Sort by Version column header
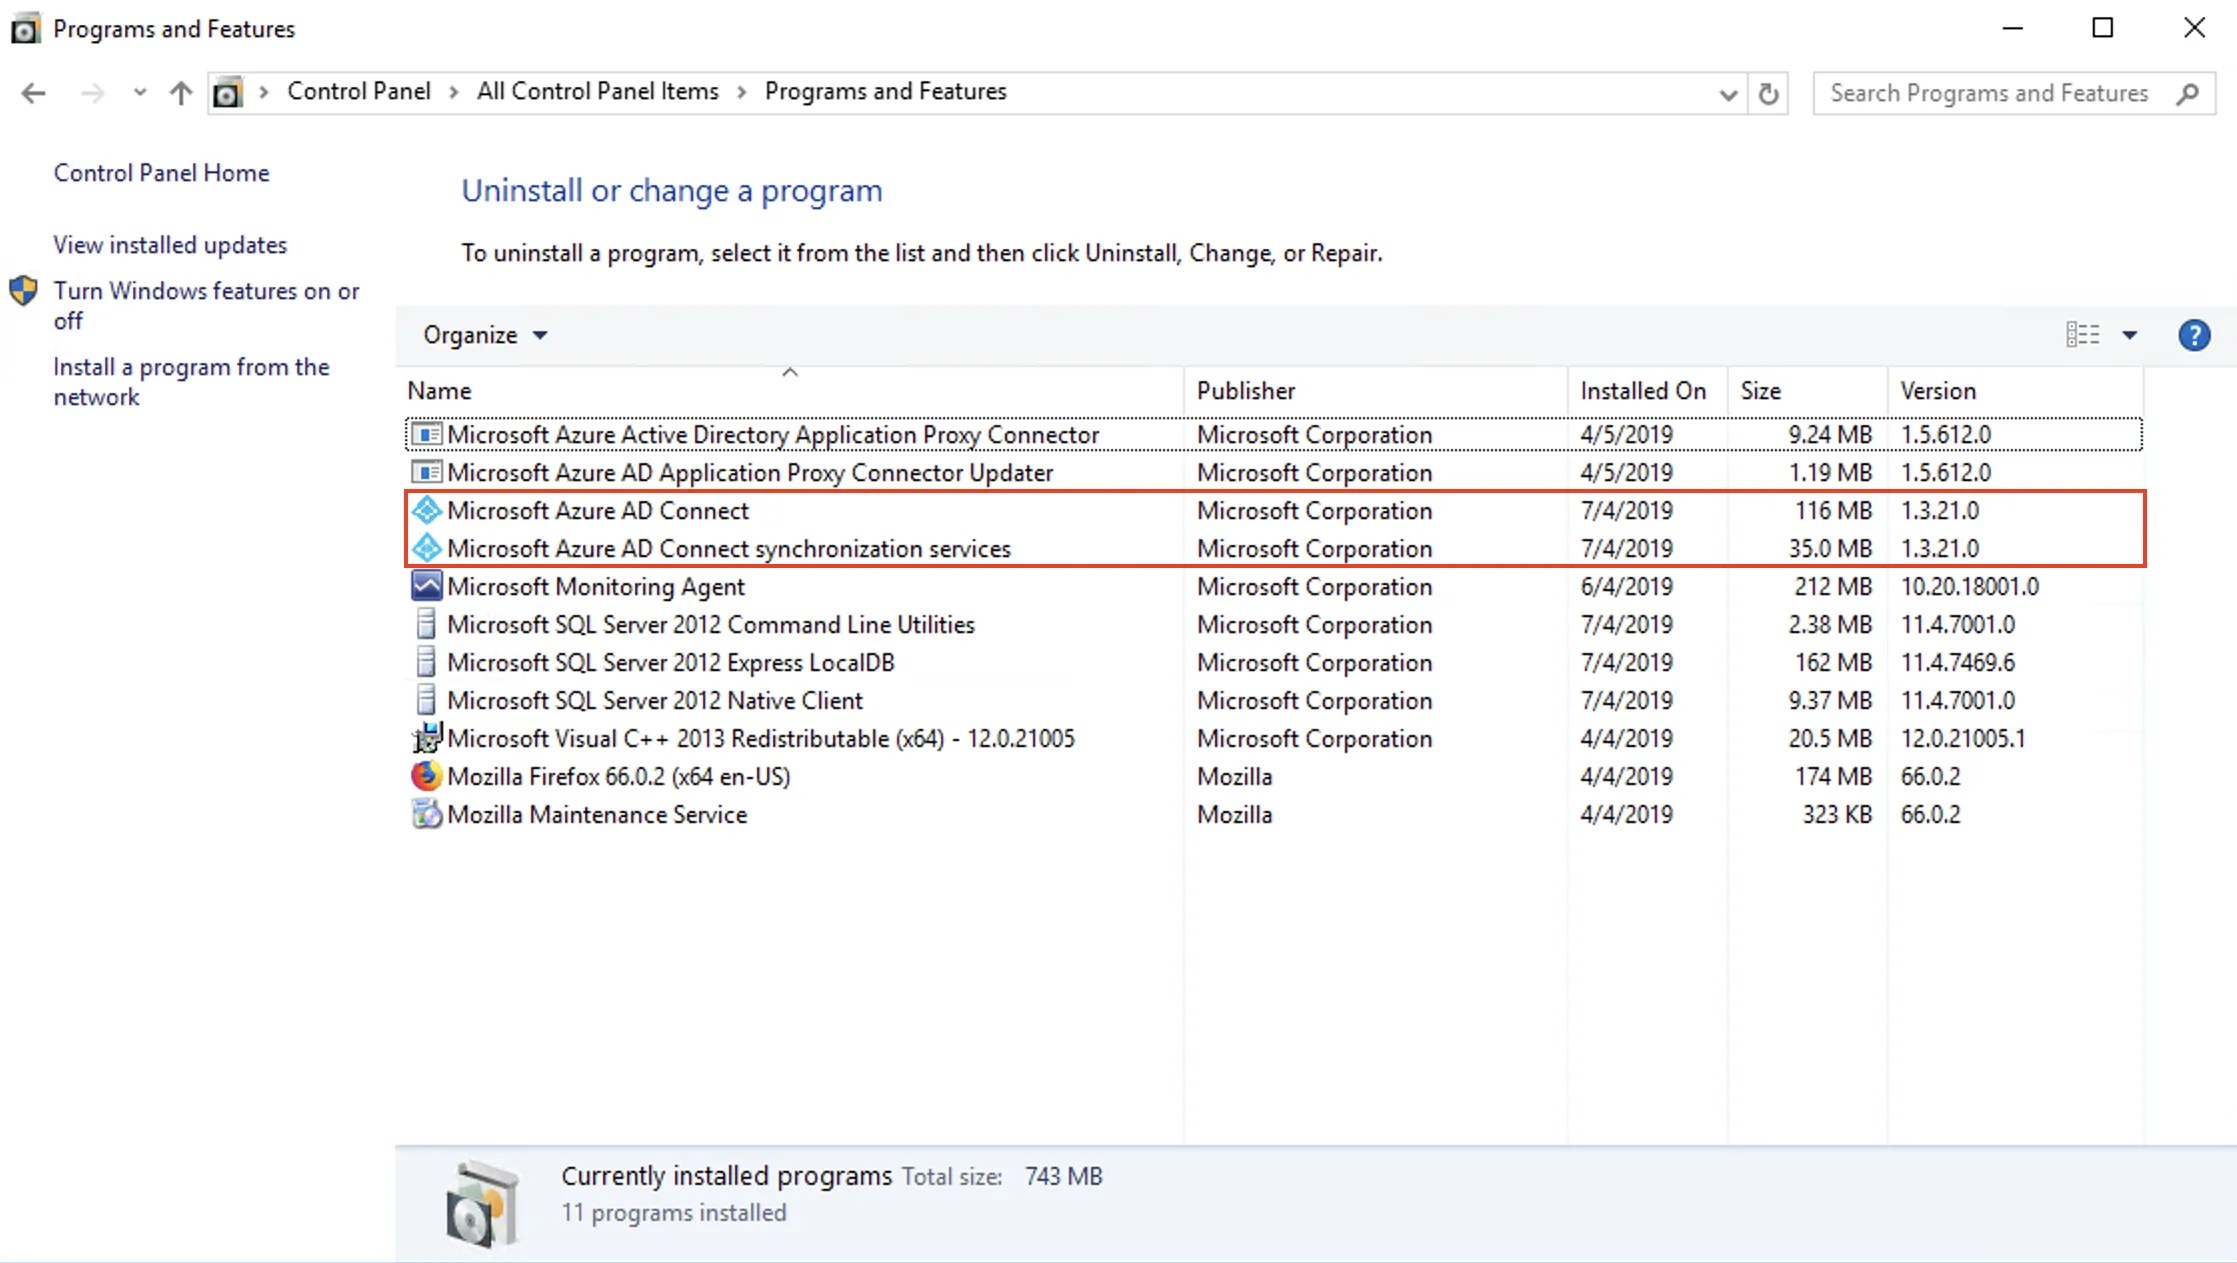The image size is (2237, 1263). point(2016,391)
